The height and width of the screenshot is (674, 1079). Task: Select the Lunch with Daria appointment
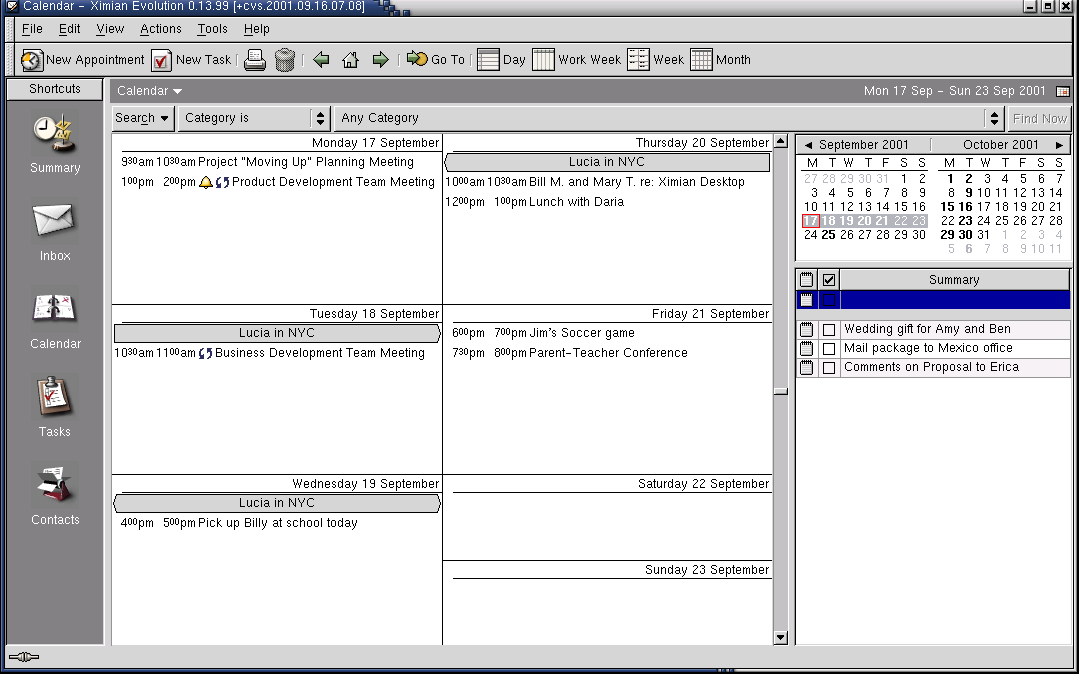point(575,202)
